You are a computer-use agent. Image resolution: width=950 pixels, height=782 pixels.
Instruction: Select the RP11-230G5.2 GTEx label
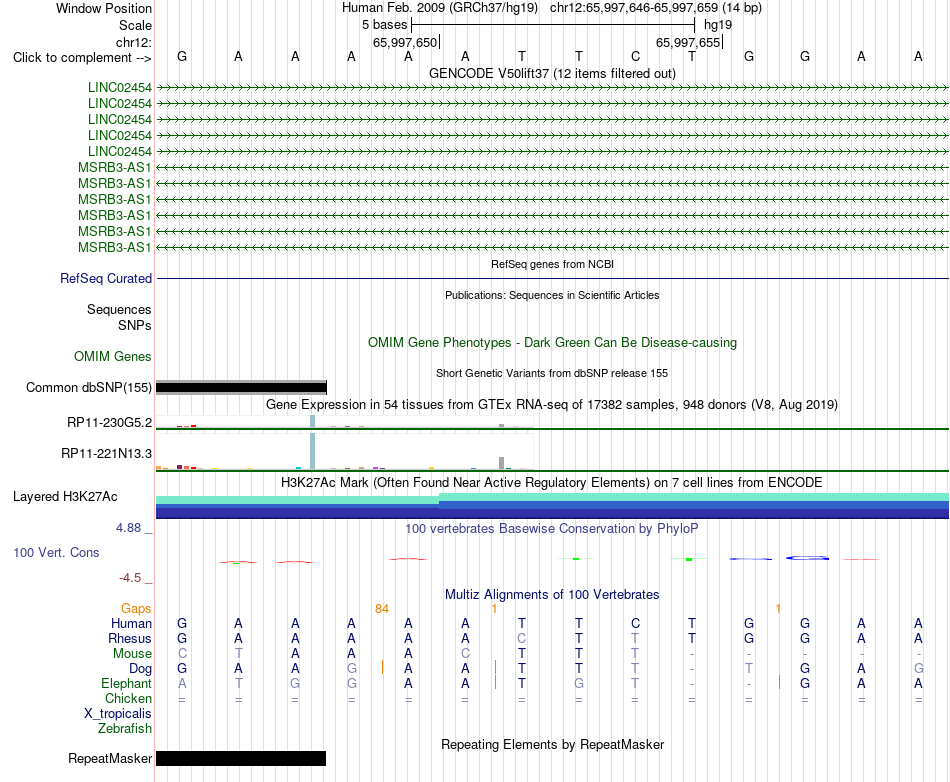109,422
